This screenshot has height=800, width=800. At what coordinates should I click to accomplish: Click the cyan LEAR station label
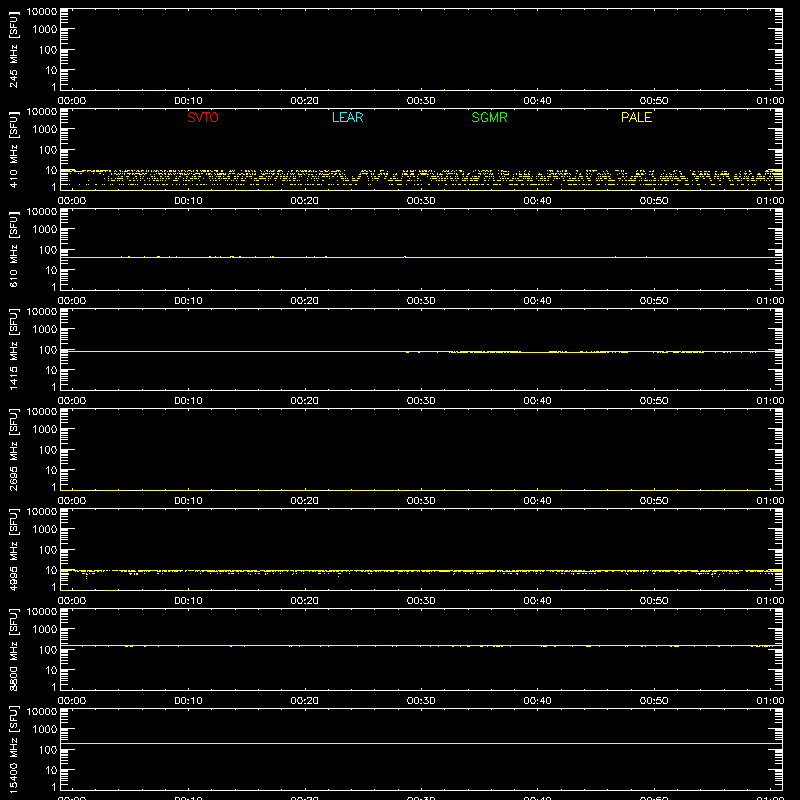[347, 117]
